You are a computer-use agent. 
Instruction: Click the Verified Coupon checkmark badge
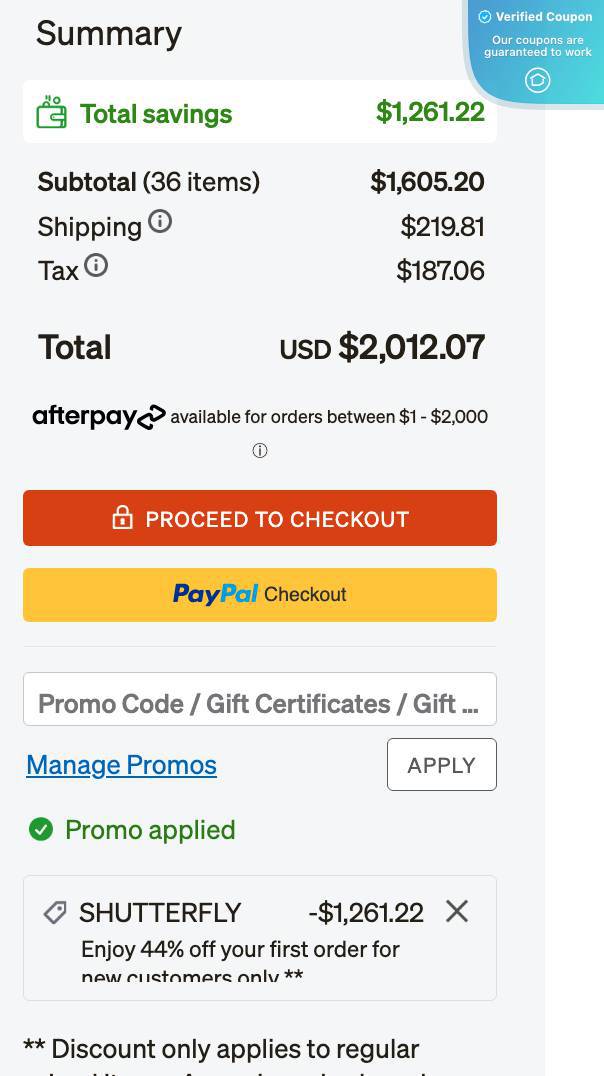point(484,16)
